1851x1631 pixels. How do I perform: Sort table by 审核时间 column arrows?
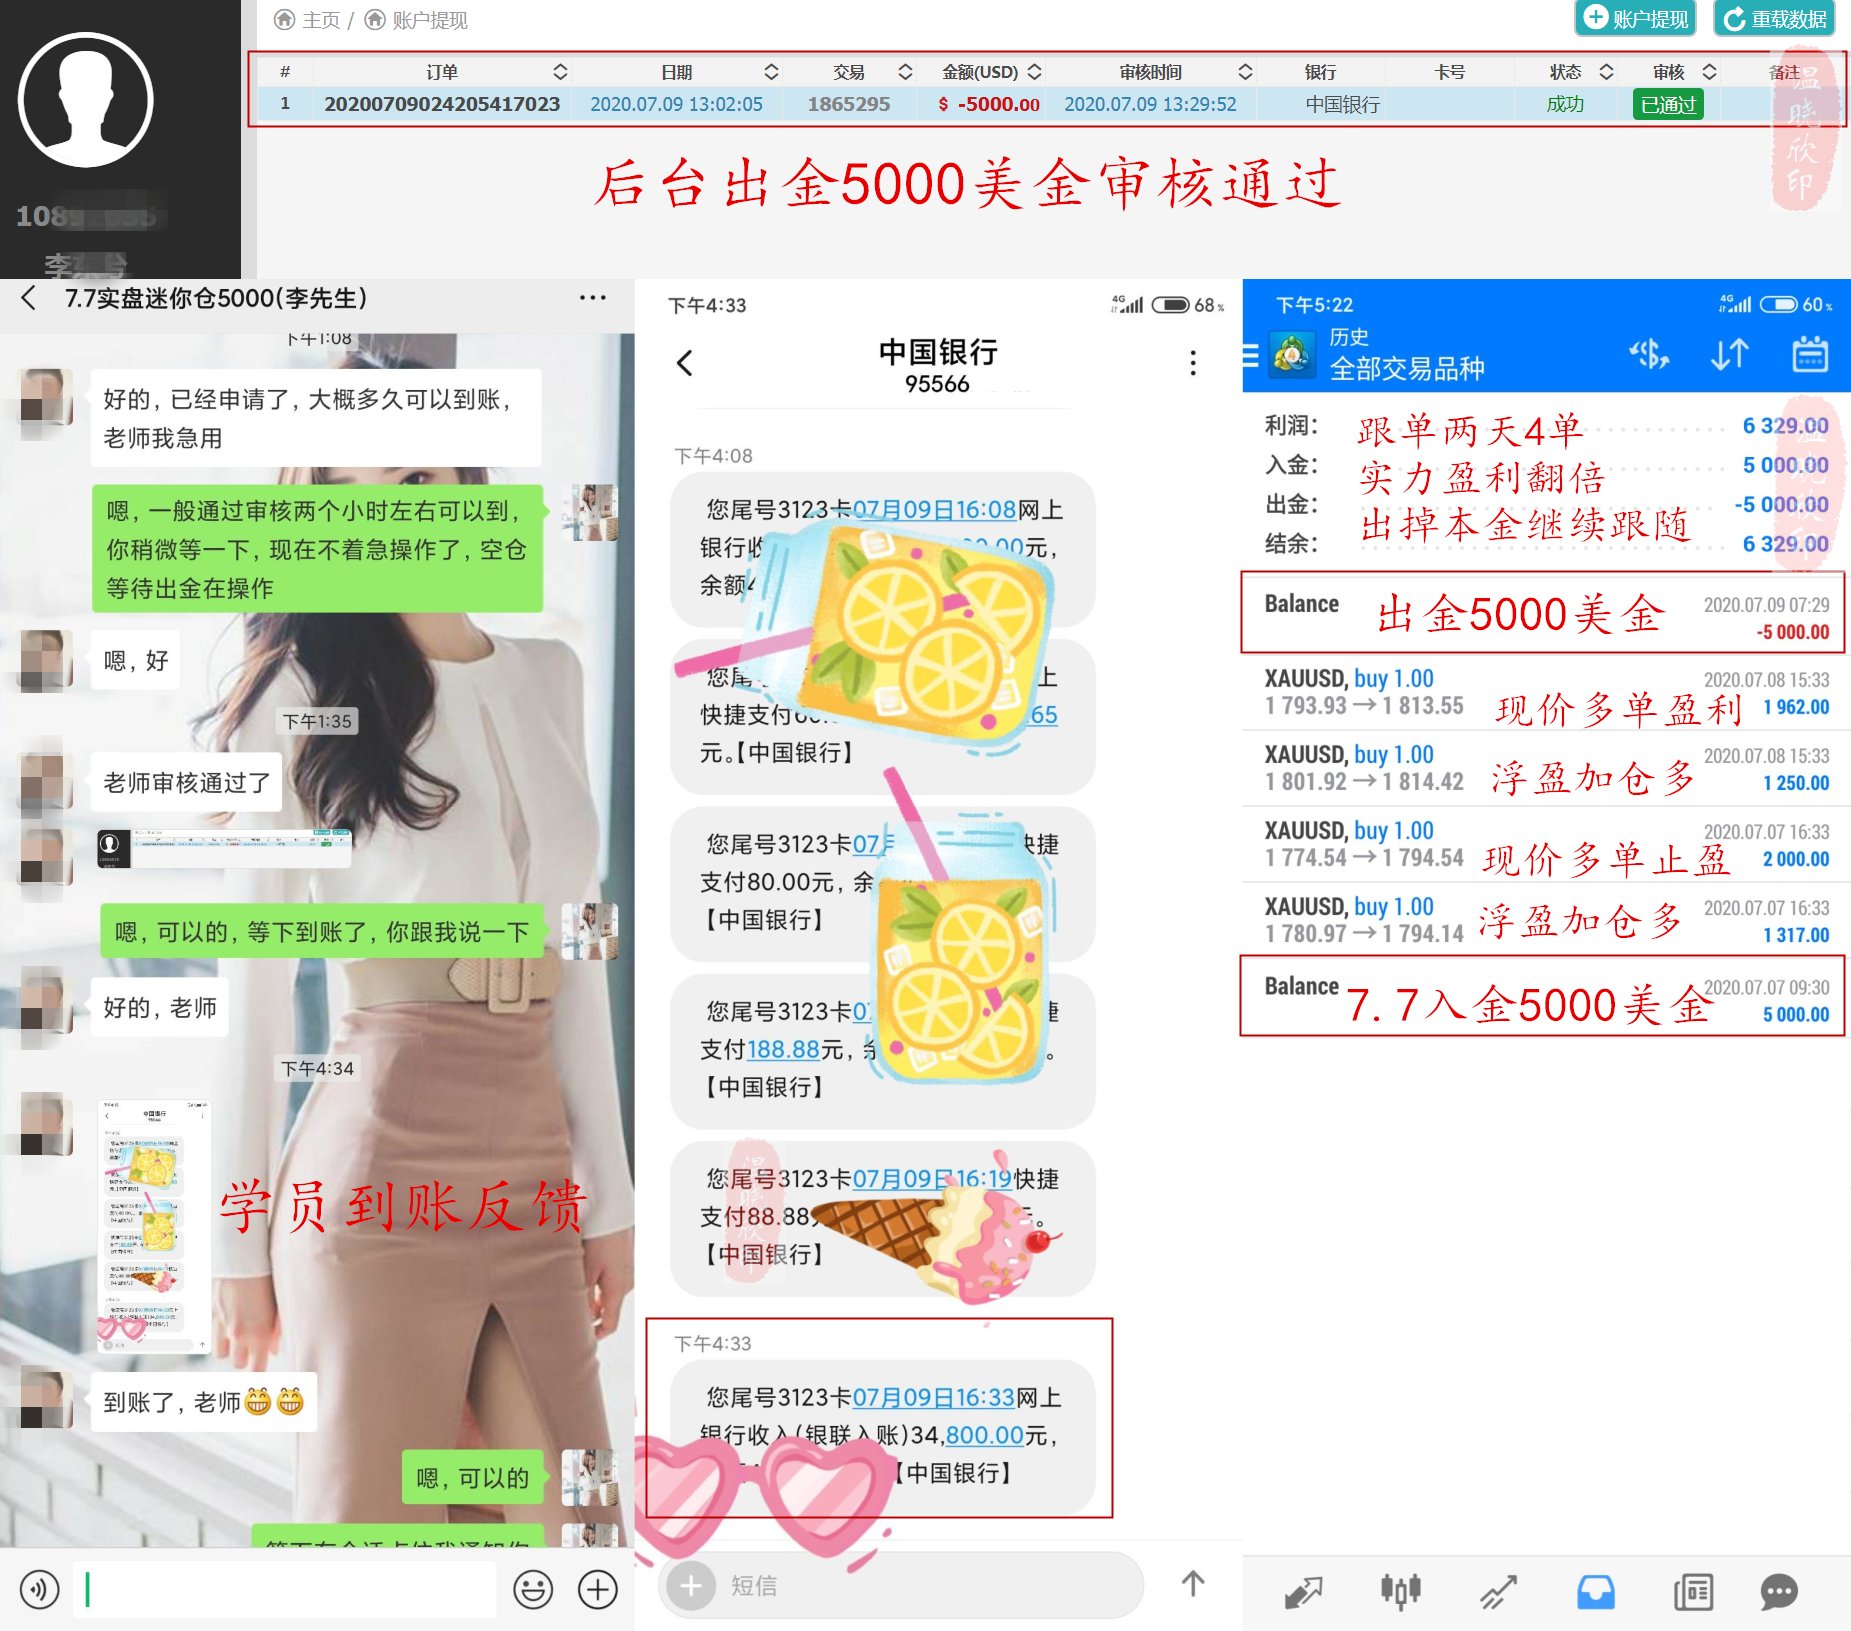pyautogui.click(x=1245, y=72)
